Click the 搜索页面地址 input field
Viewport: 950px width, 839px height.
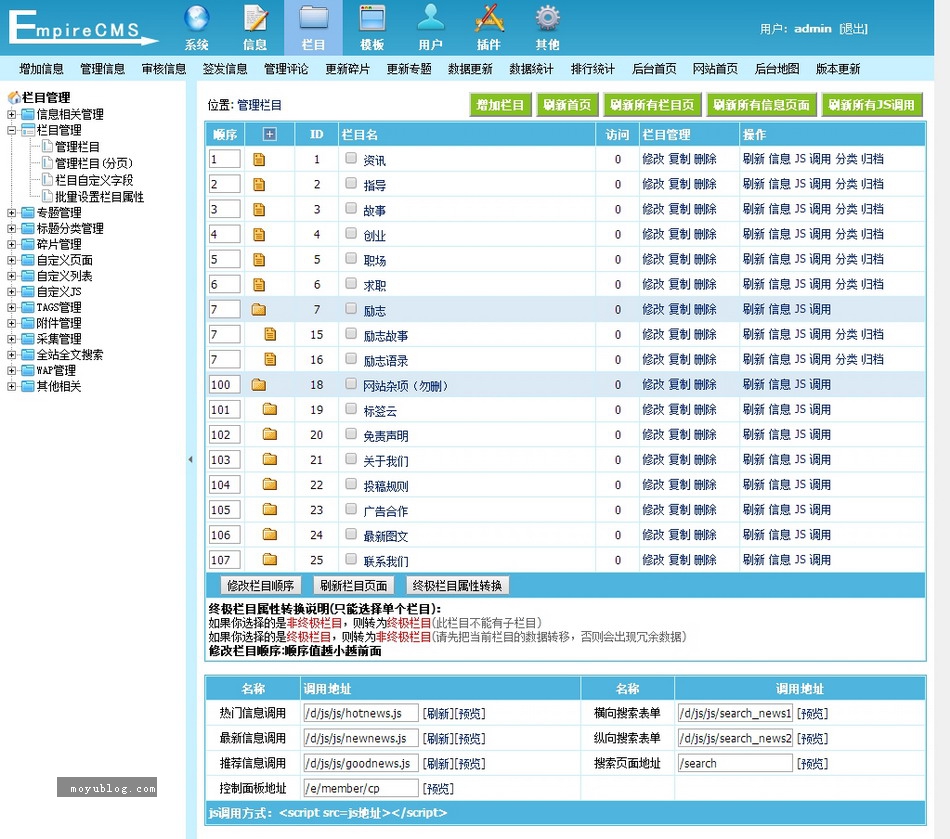(x=735, y=763)
